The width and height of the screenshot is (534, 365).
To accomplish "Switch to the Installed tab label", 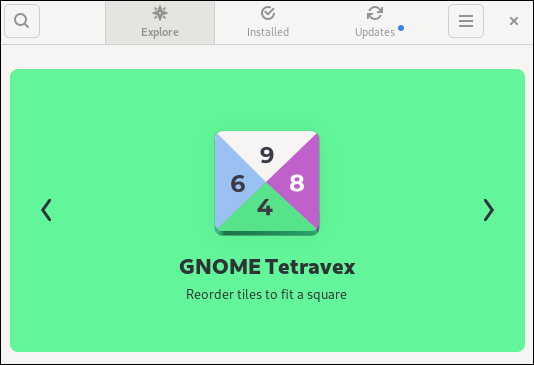I will 268,32.
